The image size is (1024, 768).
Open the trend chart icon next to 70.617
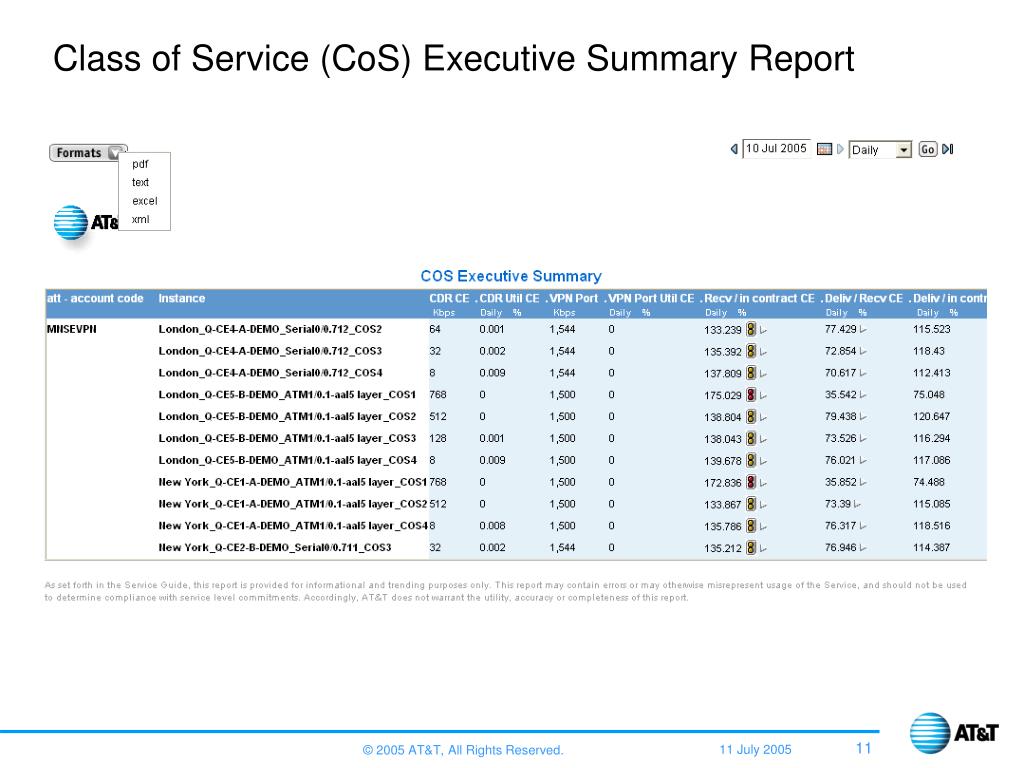click(x=863, y=374)
